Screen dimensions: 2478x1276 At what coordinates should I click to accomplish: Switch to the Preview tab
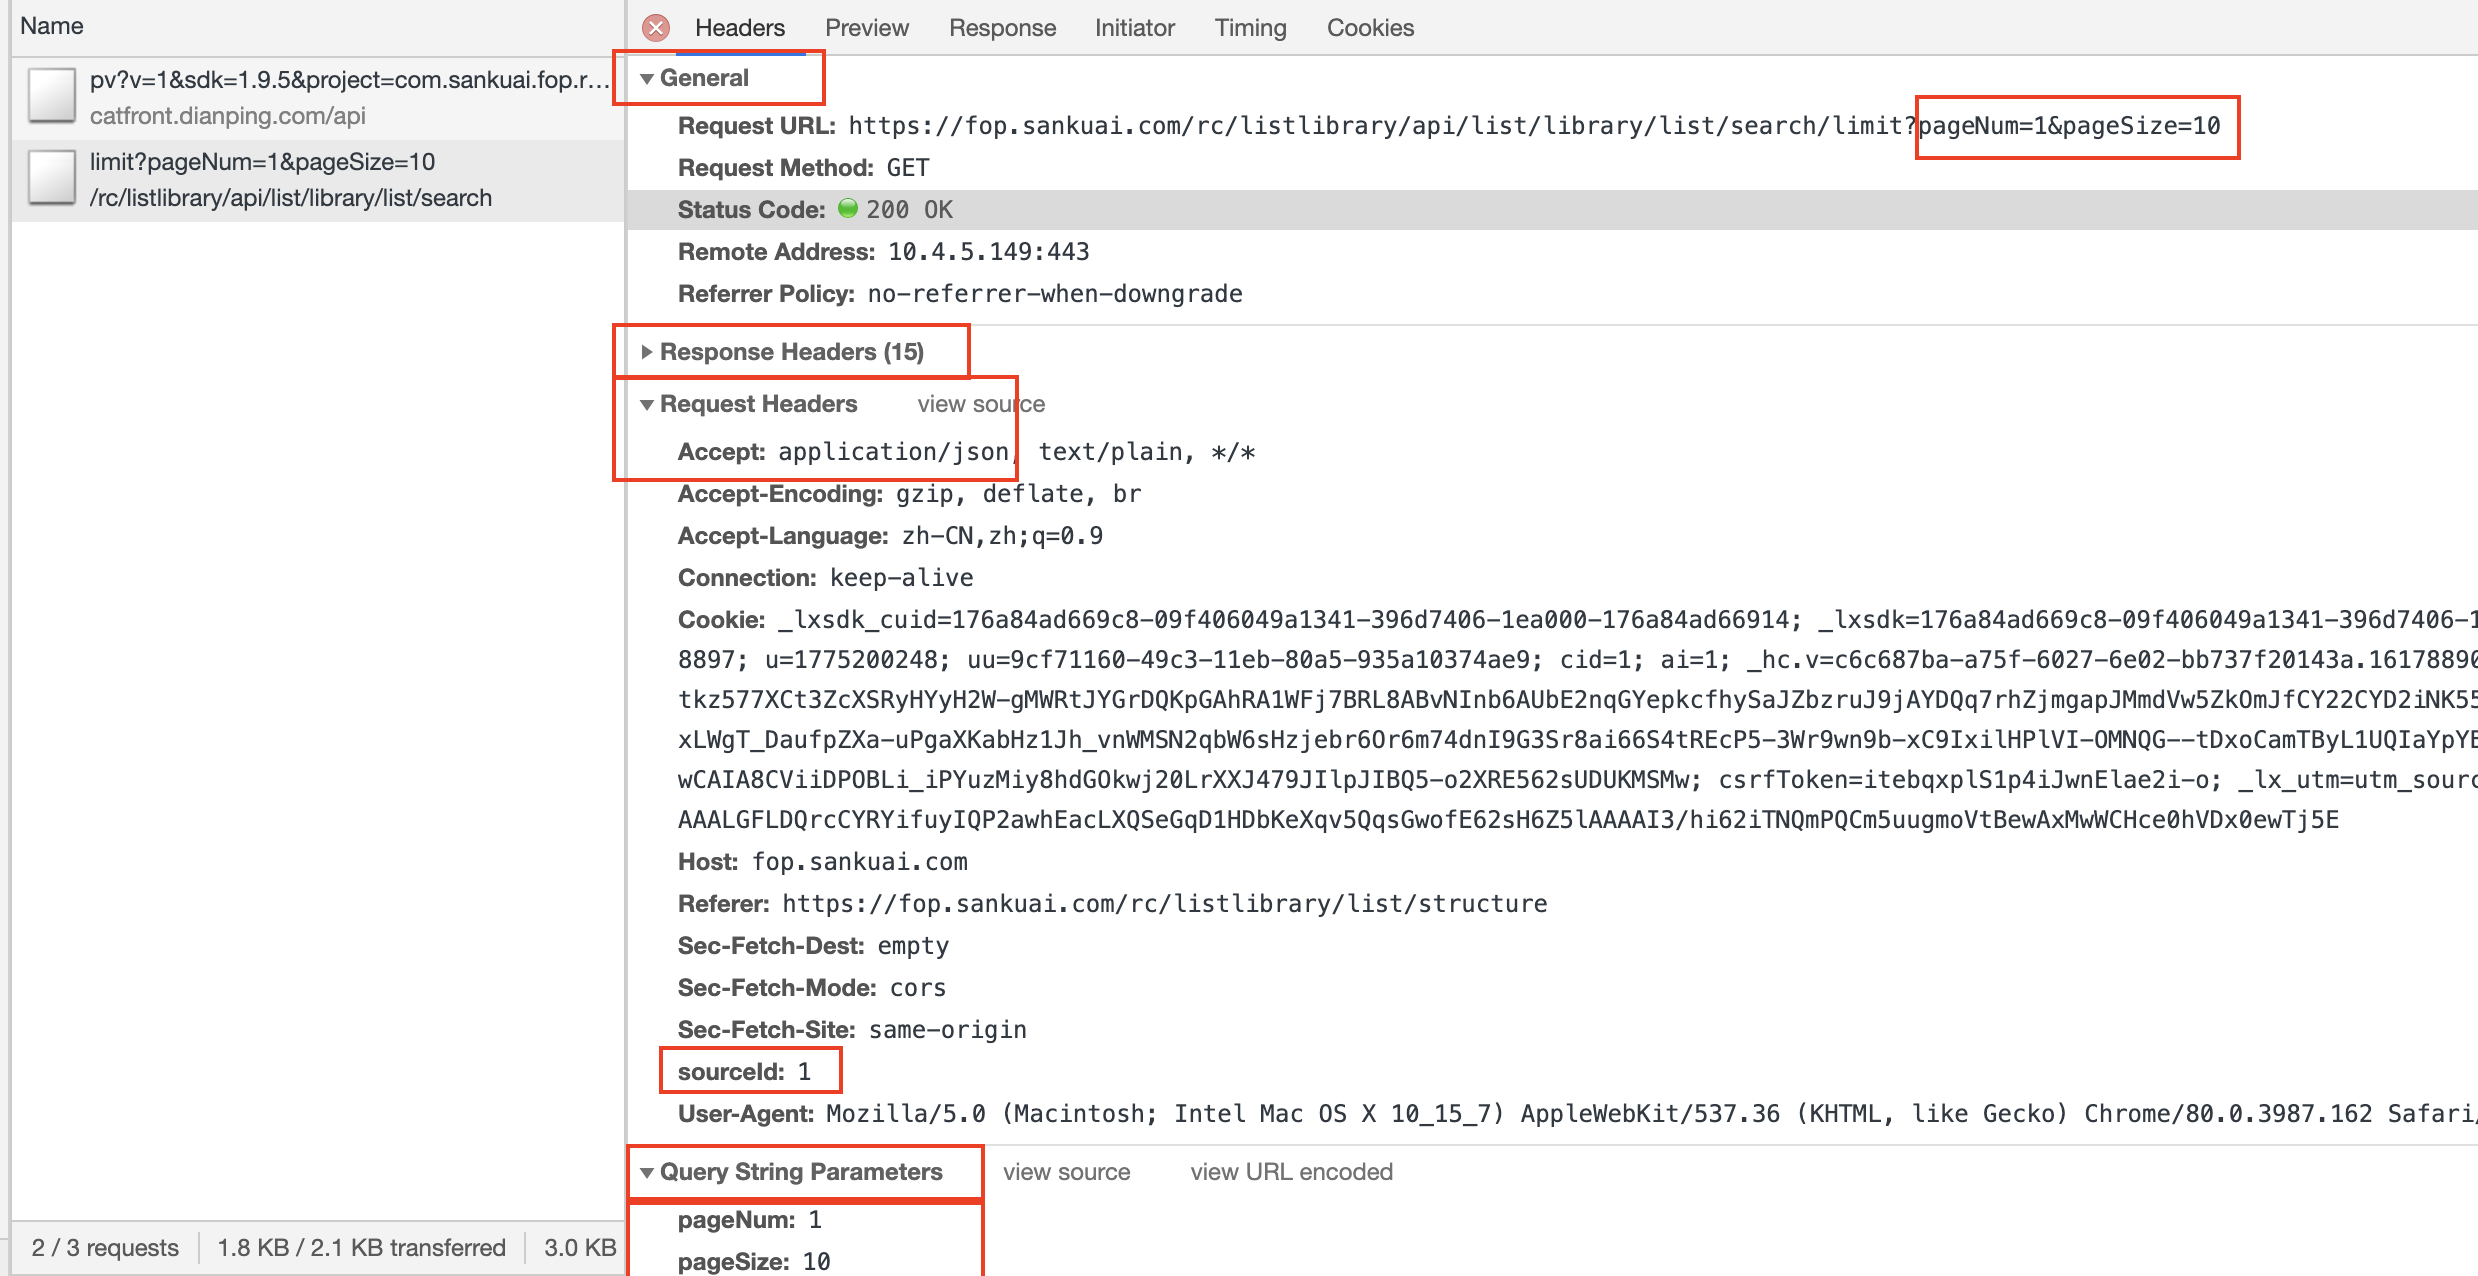pyautogui.click(x=866, y=28)
